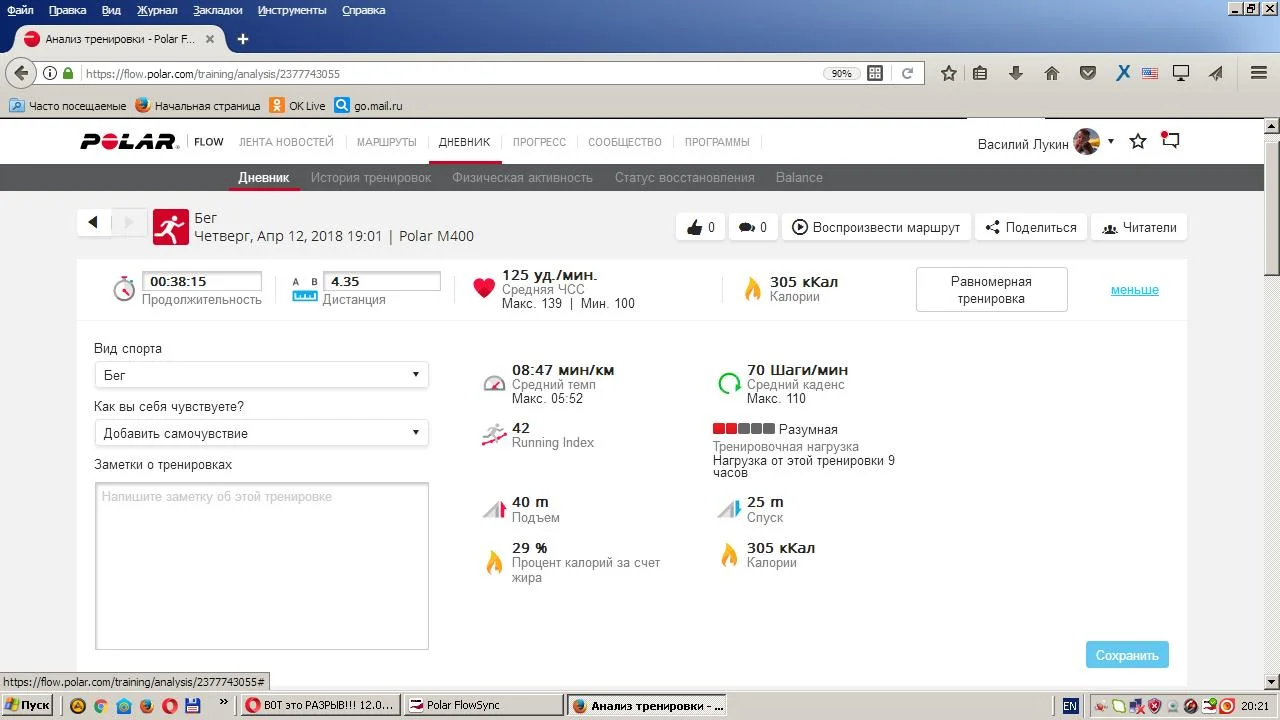The width and height of the screenshot is (1280, 720).
Task: Click Равномерная тренировка button
Action: click(991, 290)
